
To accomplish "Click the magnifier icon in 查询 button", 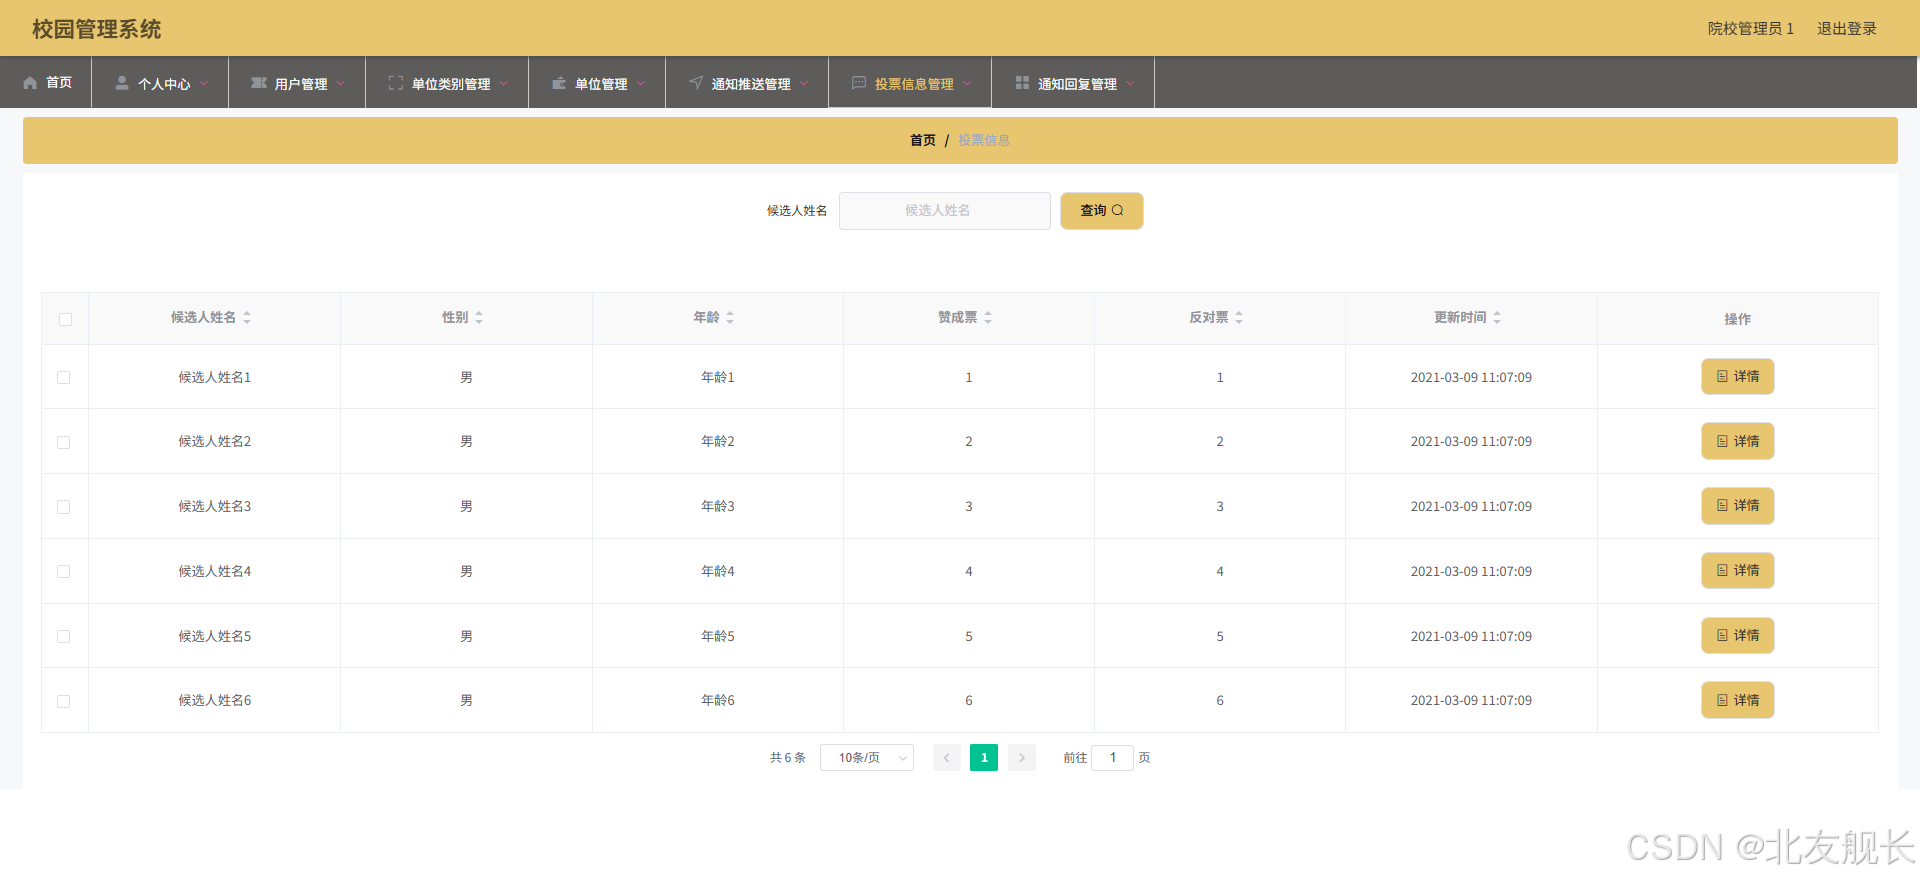I will [x=1118, y=210].
